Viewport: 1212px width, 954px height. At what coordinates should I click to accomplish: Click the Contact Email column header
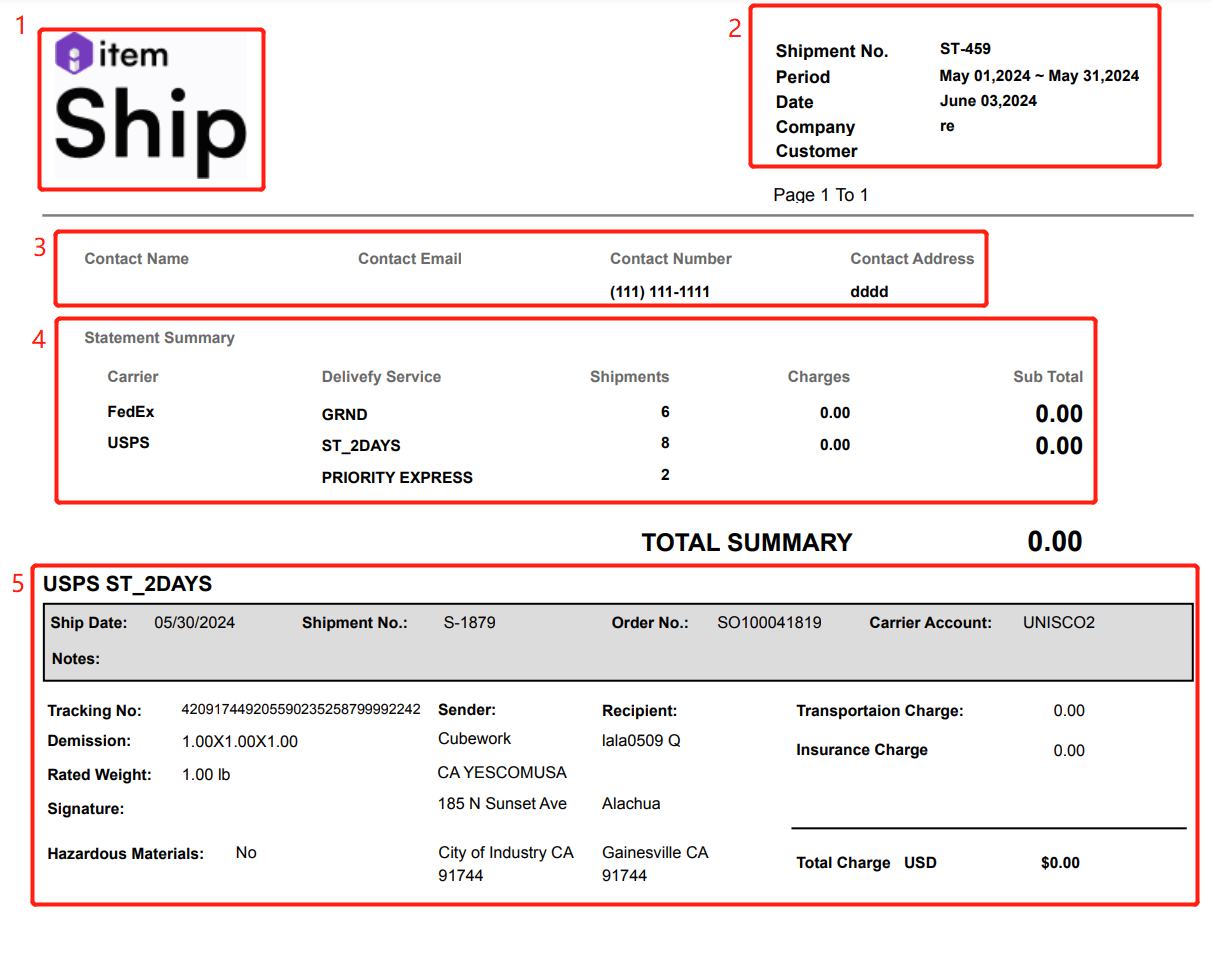point(409,259)
